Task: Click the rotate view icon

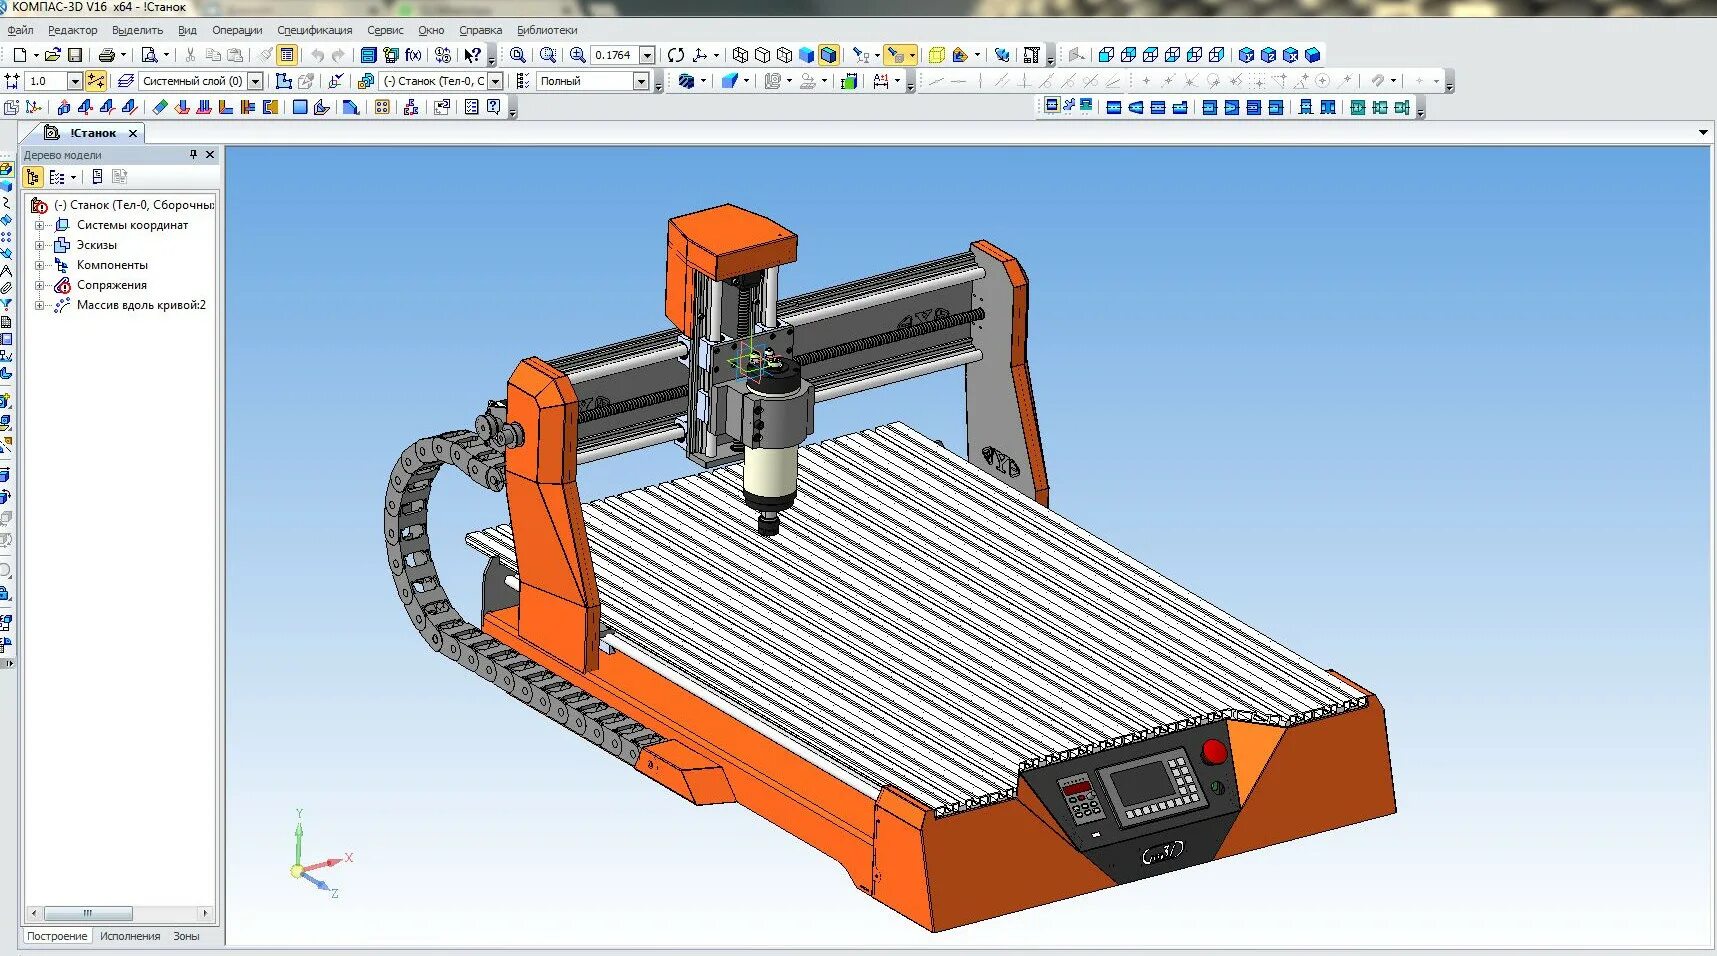Action: pos(677,55)
